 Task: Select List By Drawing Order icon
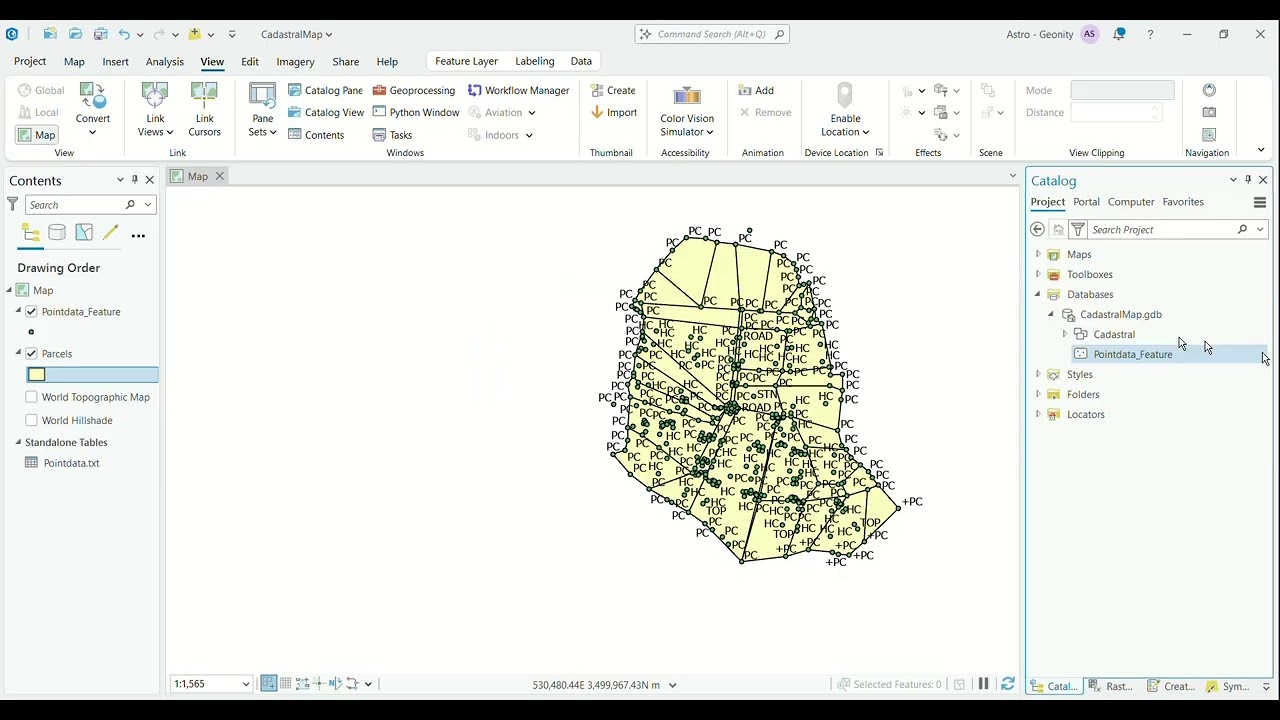point(31,234)
